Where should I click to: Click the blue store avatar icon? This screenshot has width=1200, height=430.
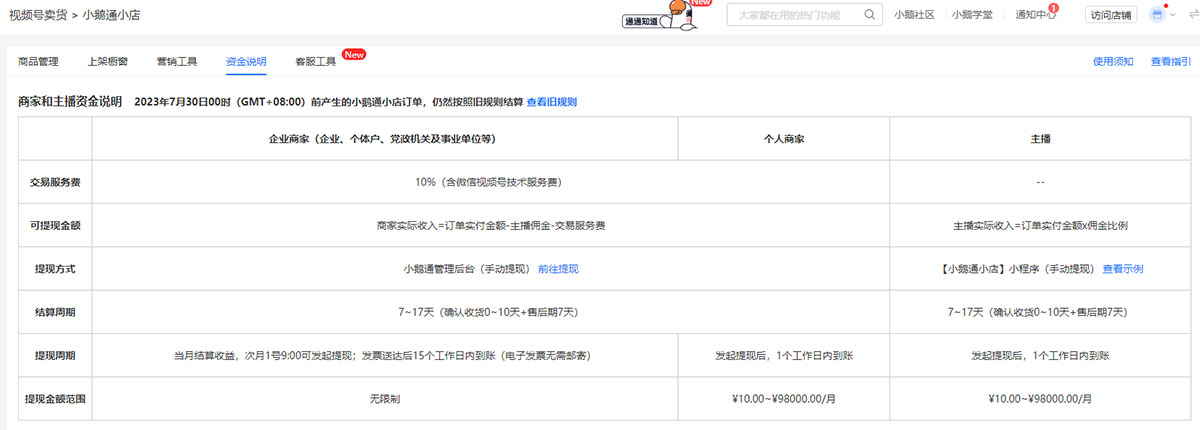click(1158, 15)
